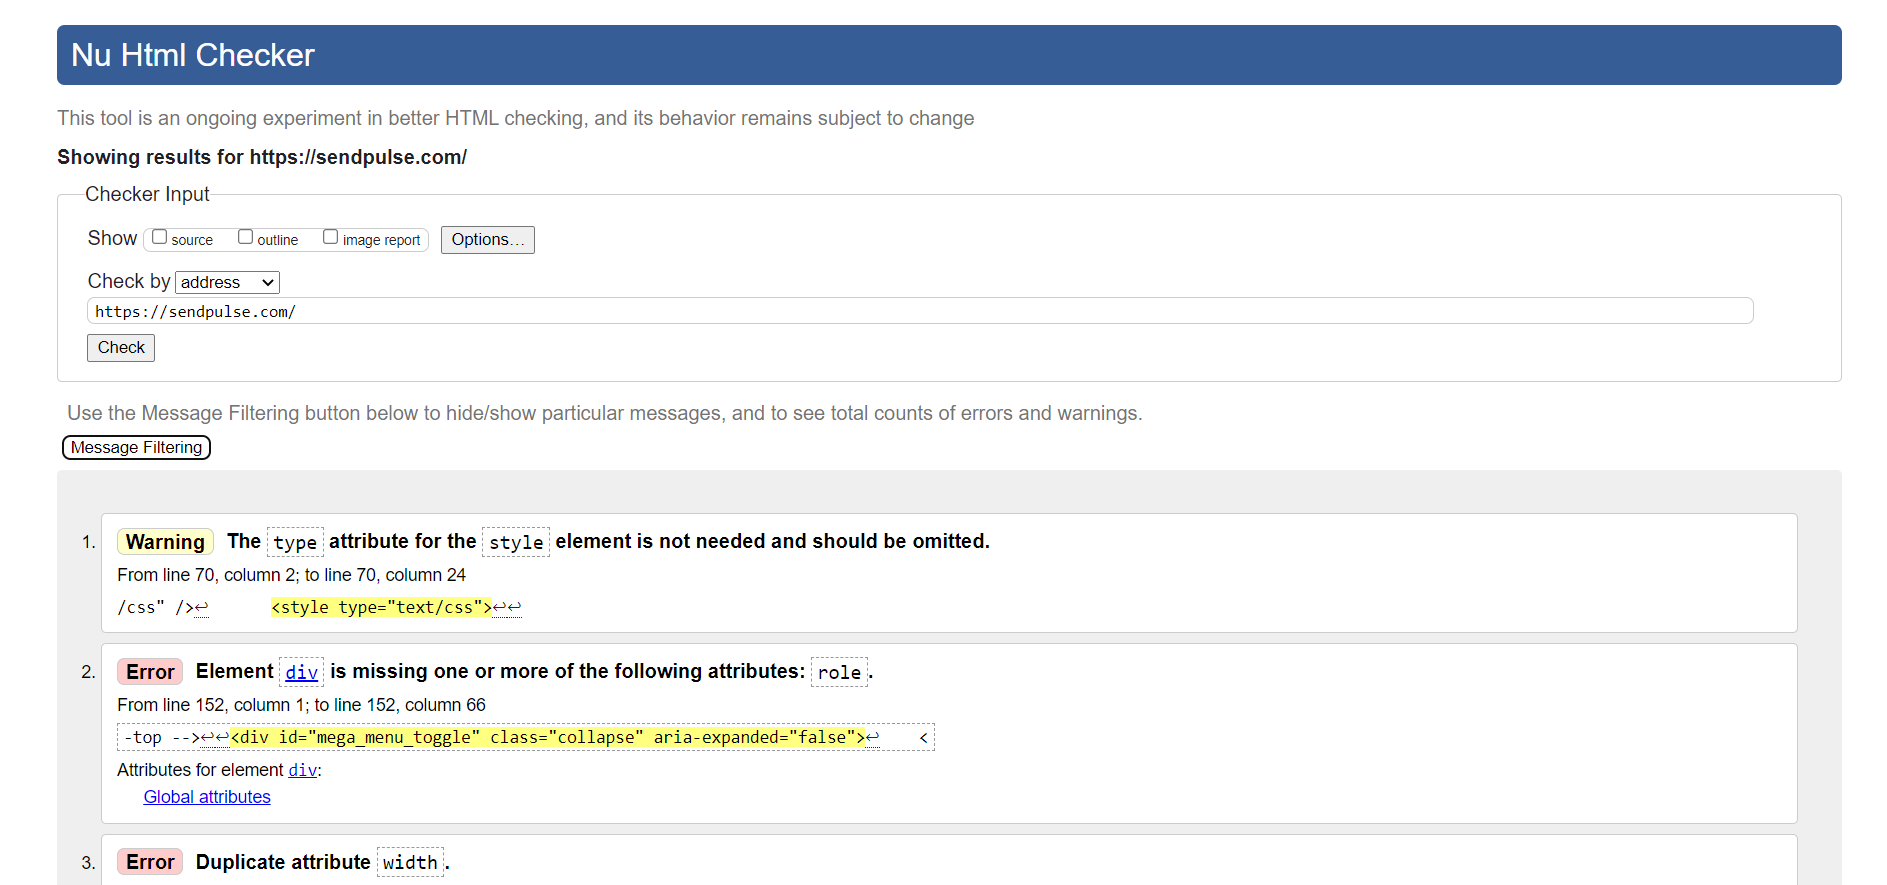
Task: Open the Global attributes link
Action: [207, 797]
